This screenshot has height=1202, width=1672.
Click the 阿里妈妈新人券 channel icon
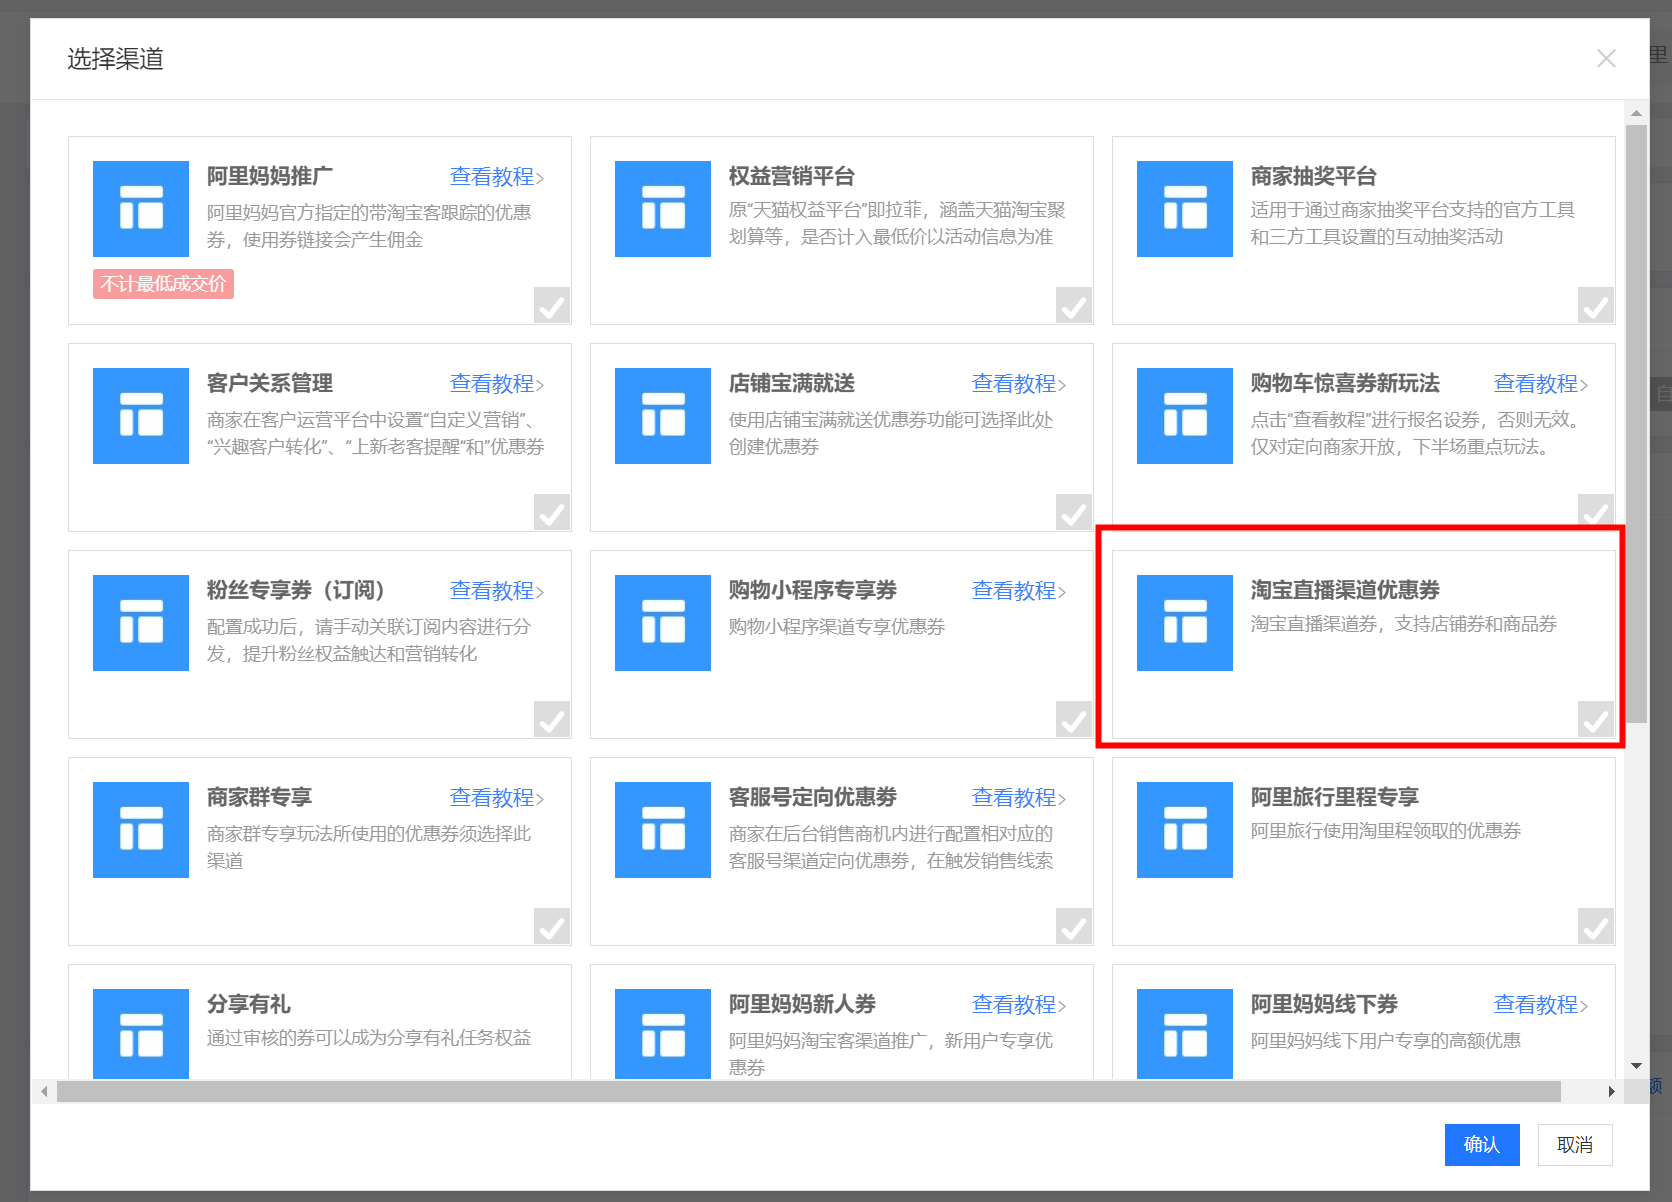(663, 1034)
